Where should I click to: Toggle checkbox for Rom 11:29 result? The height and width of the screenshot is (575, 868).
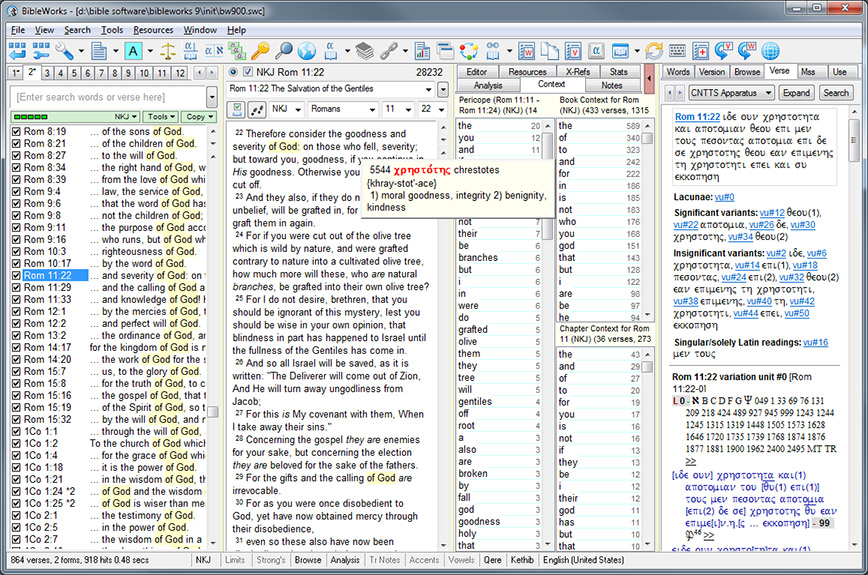(15, 287)
